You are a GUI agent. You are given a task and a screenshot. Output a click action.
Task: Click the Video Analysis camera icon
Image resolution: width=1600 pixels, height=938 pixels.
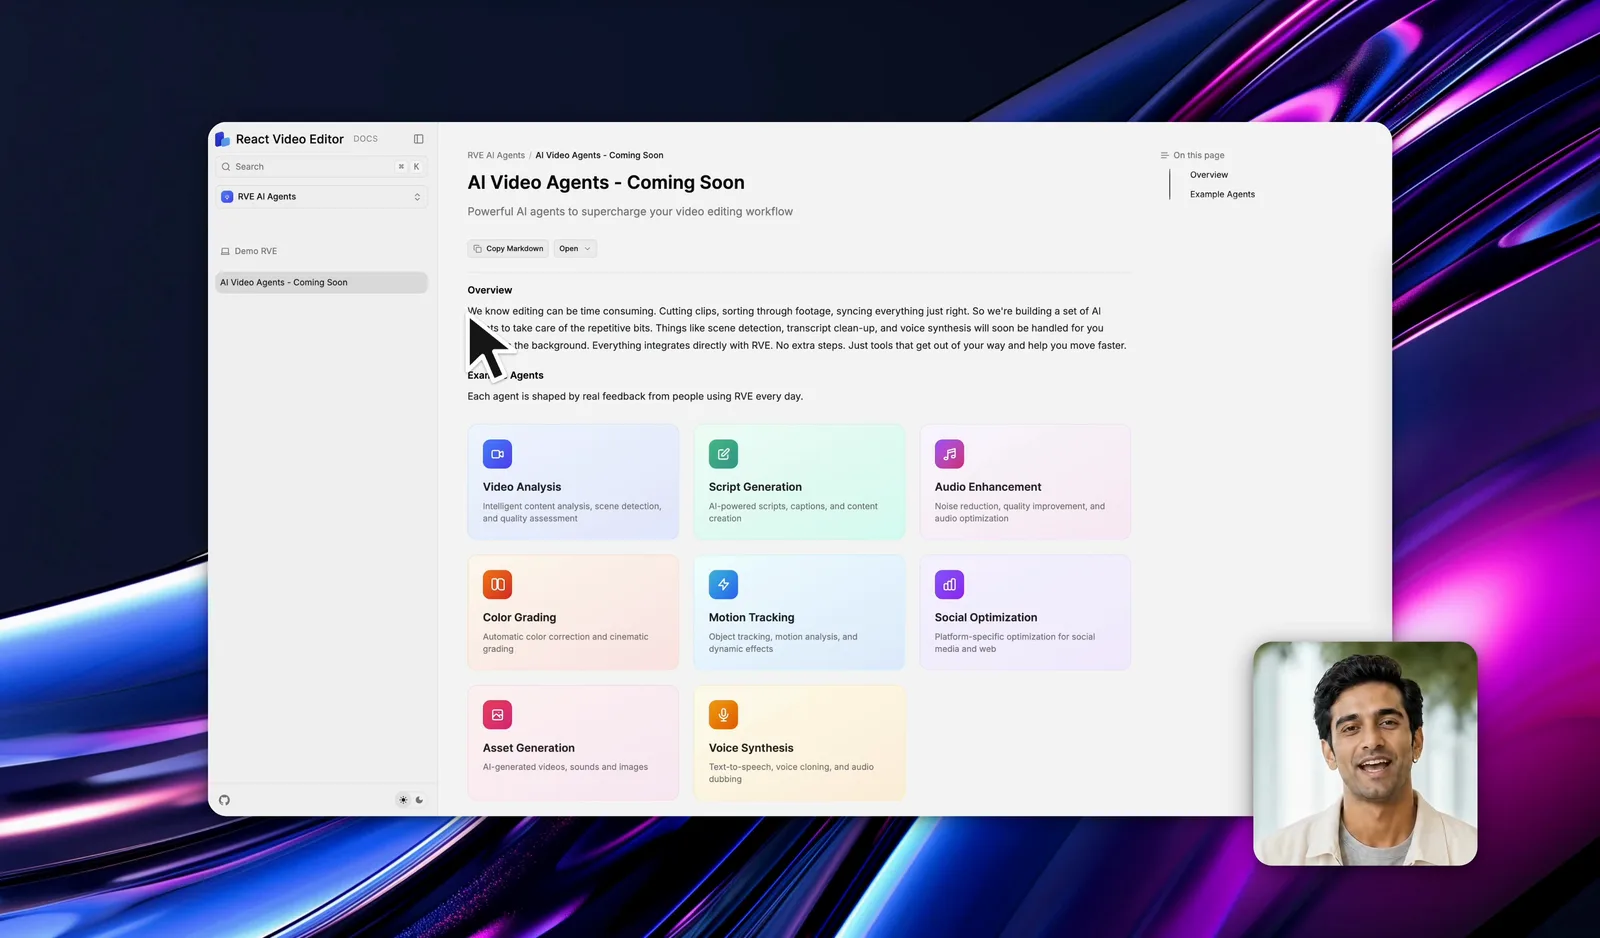[497, 454]
